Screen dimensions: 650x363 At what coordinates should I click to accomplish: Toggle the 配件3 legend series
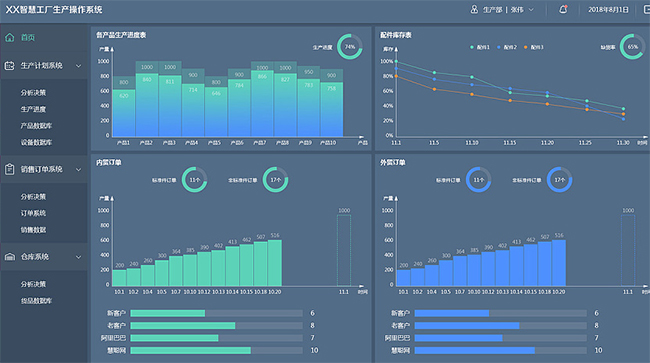pyautogui.click(x=534, y=47)
